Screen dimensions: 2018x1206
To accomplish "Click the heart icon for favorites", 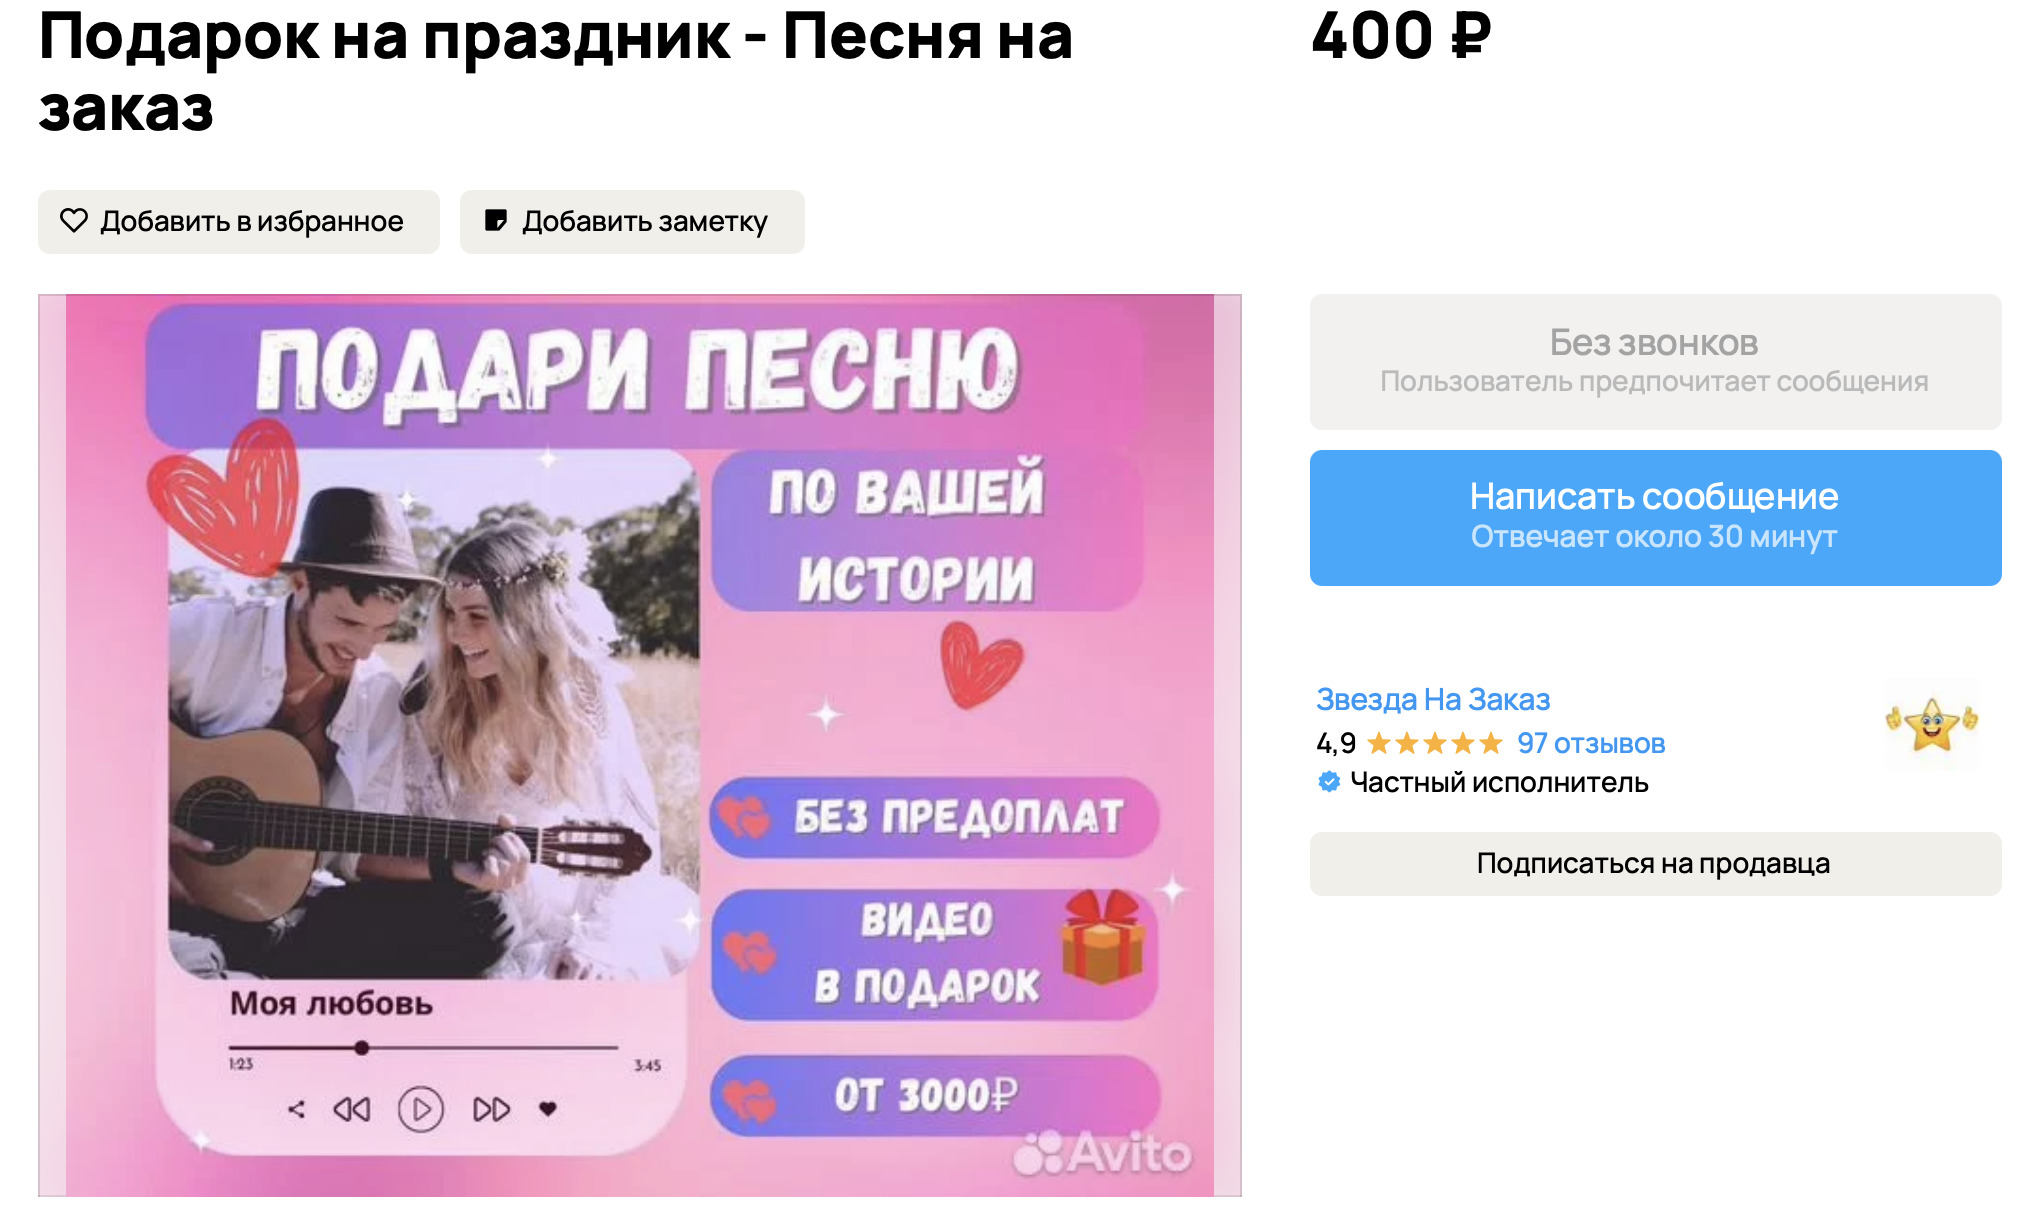I will (x=74, y=221).
